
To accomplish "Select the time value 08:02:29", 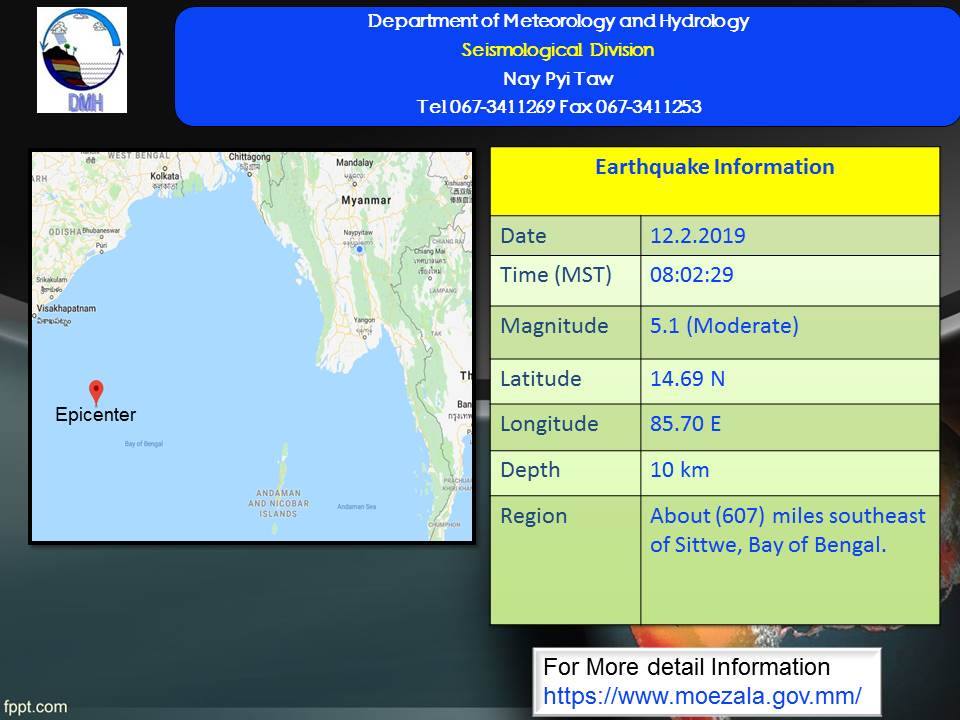I will [x=691, y=275].
